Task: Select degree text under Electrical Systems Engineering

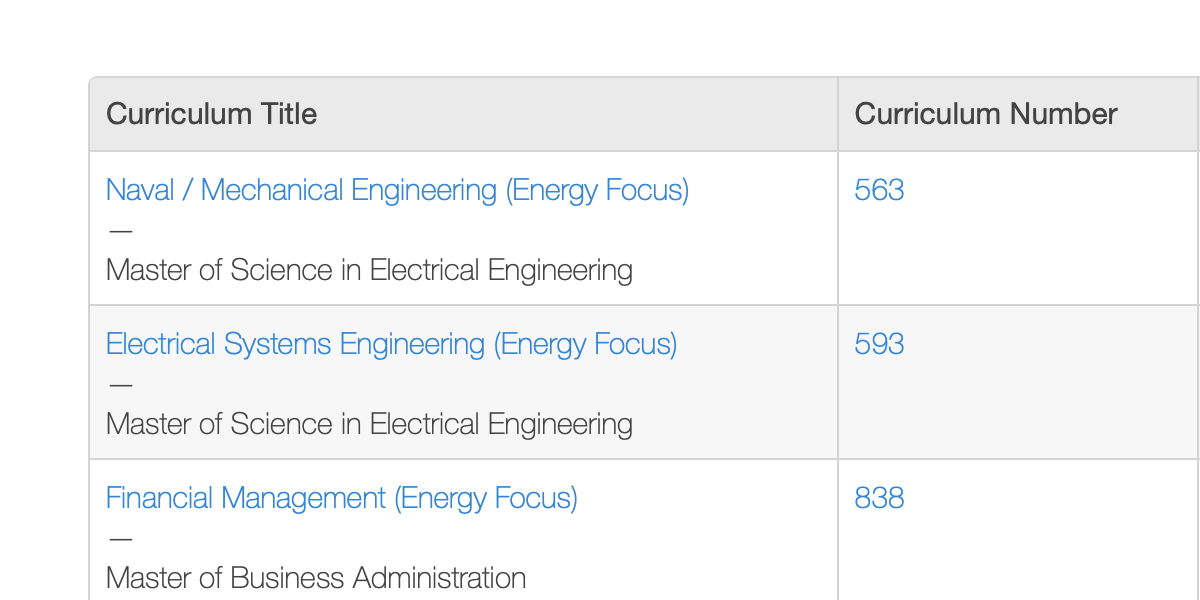Action: coord(369,424)
